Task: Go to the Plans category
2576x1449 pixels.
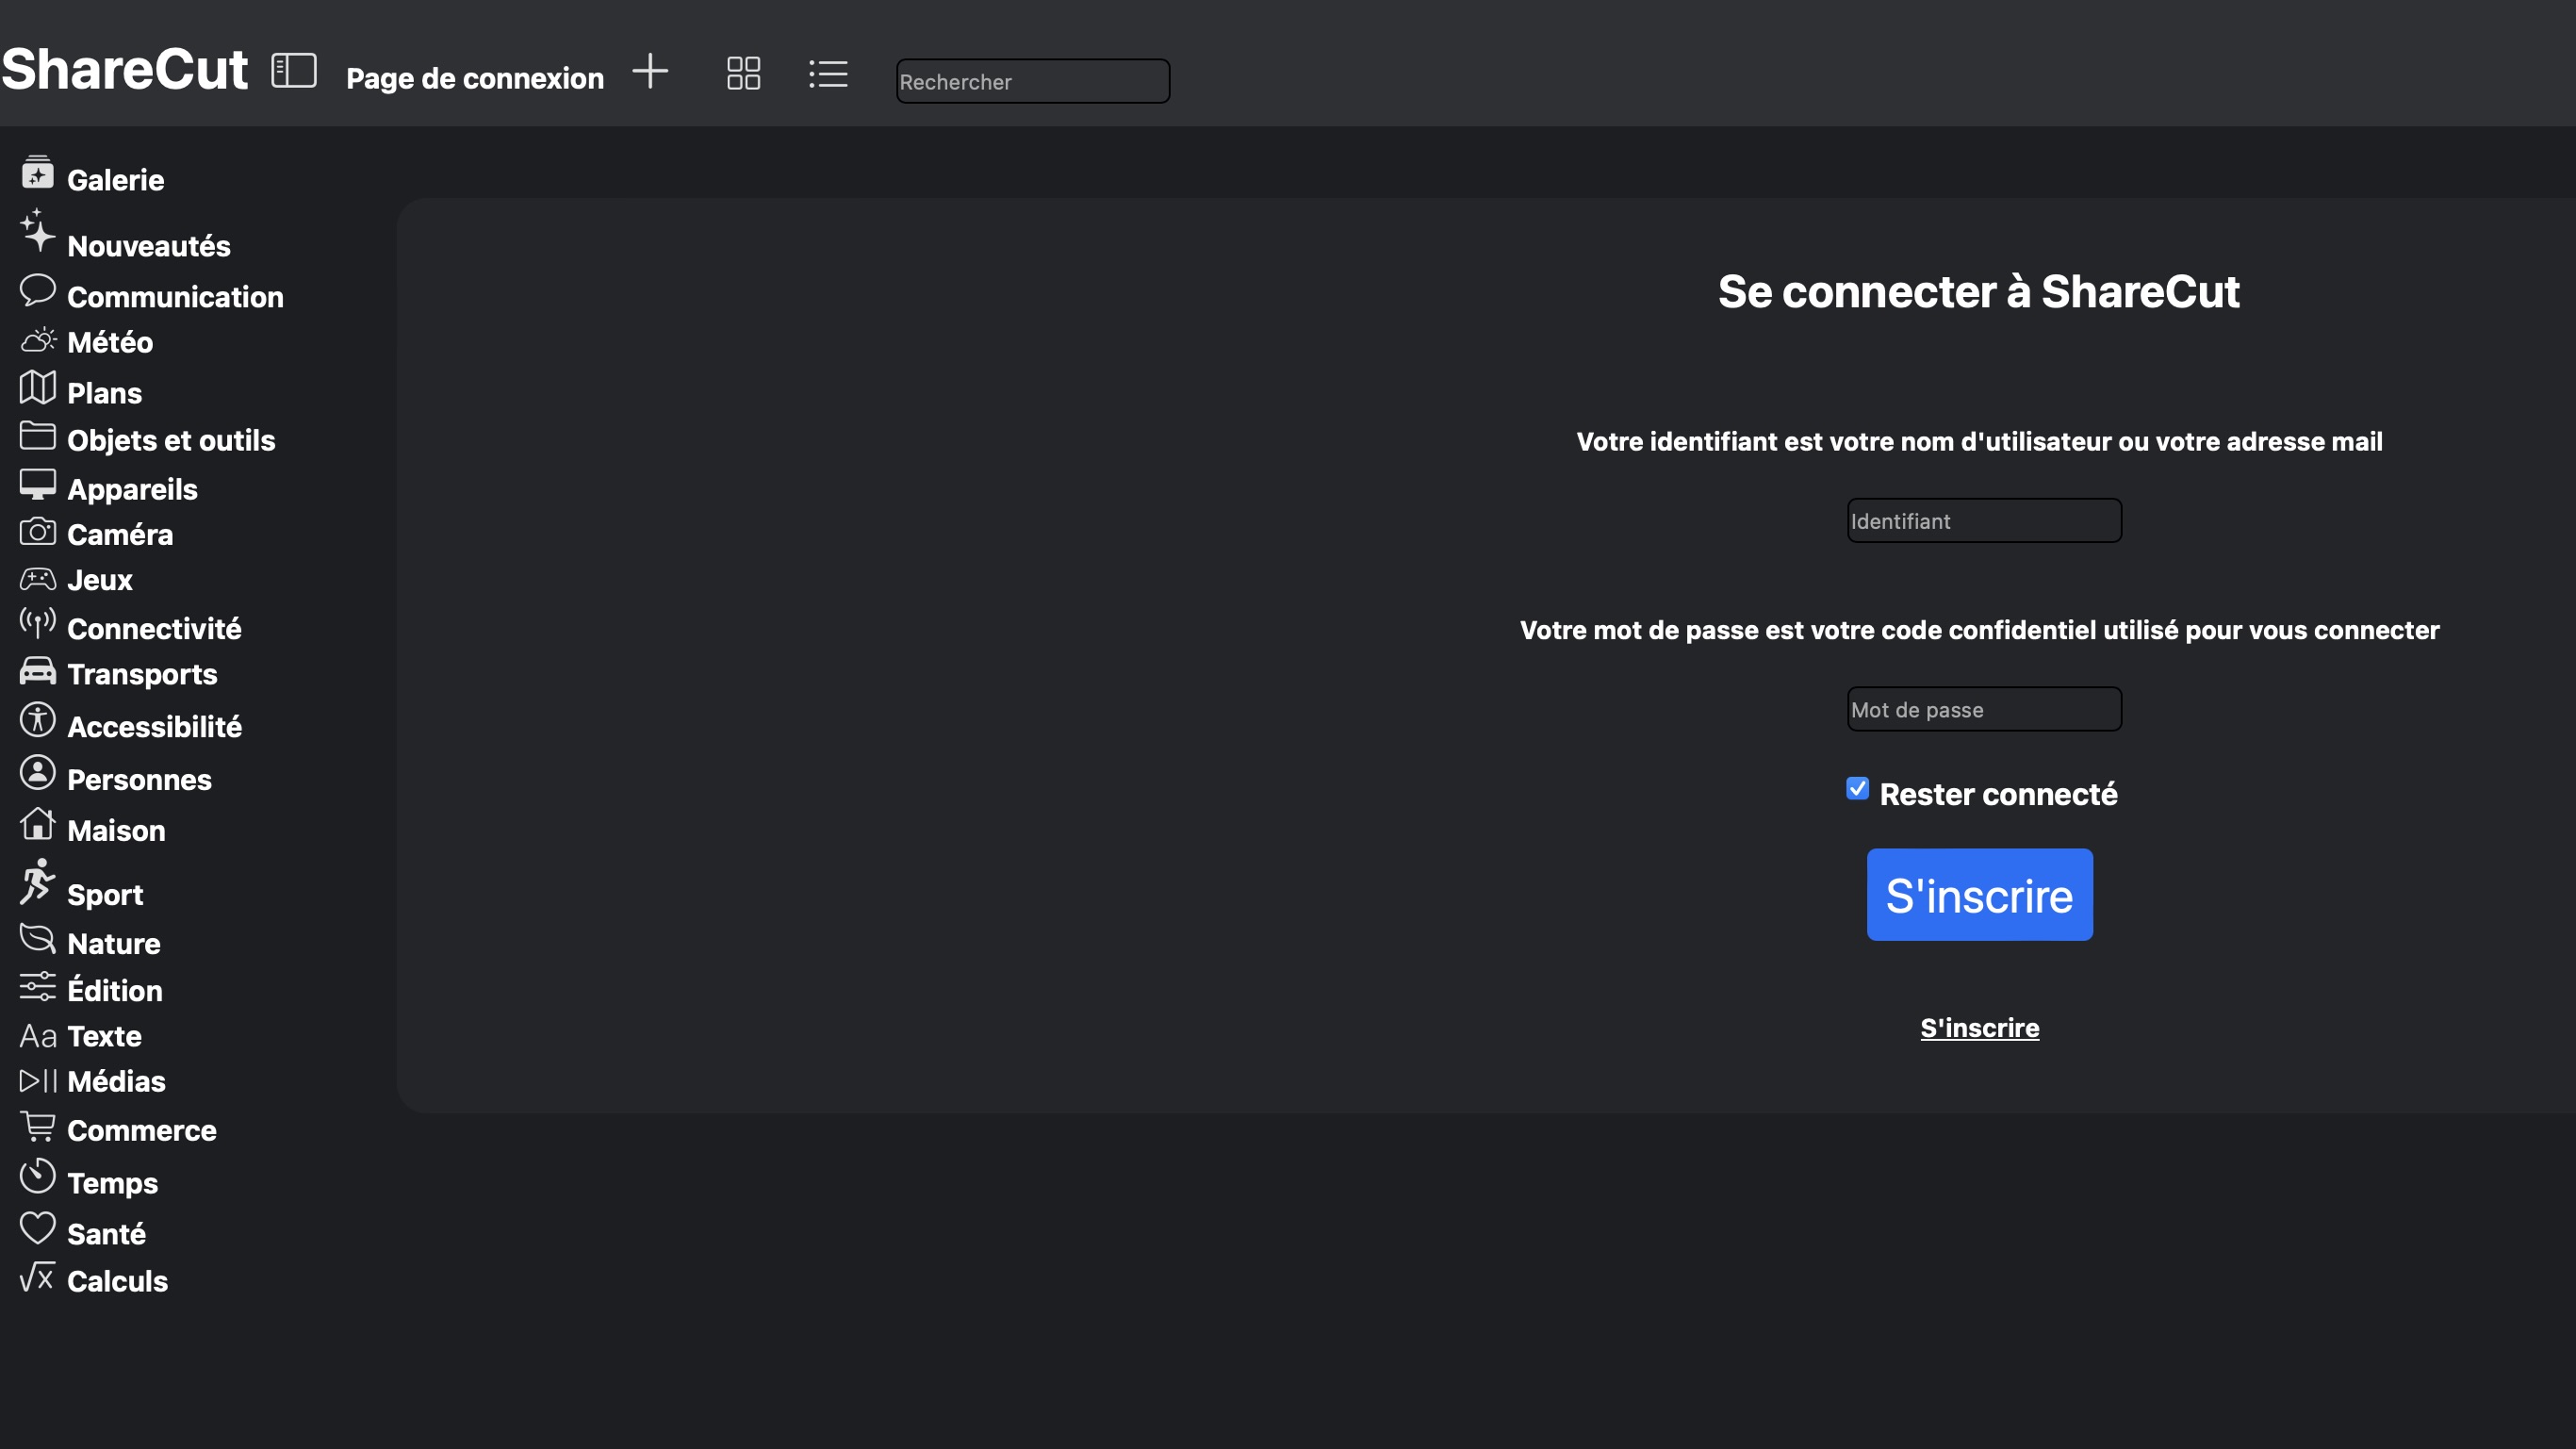Action: pyautogui.click(x=104, y=393)
